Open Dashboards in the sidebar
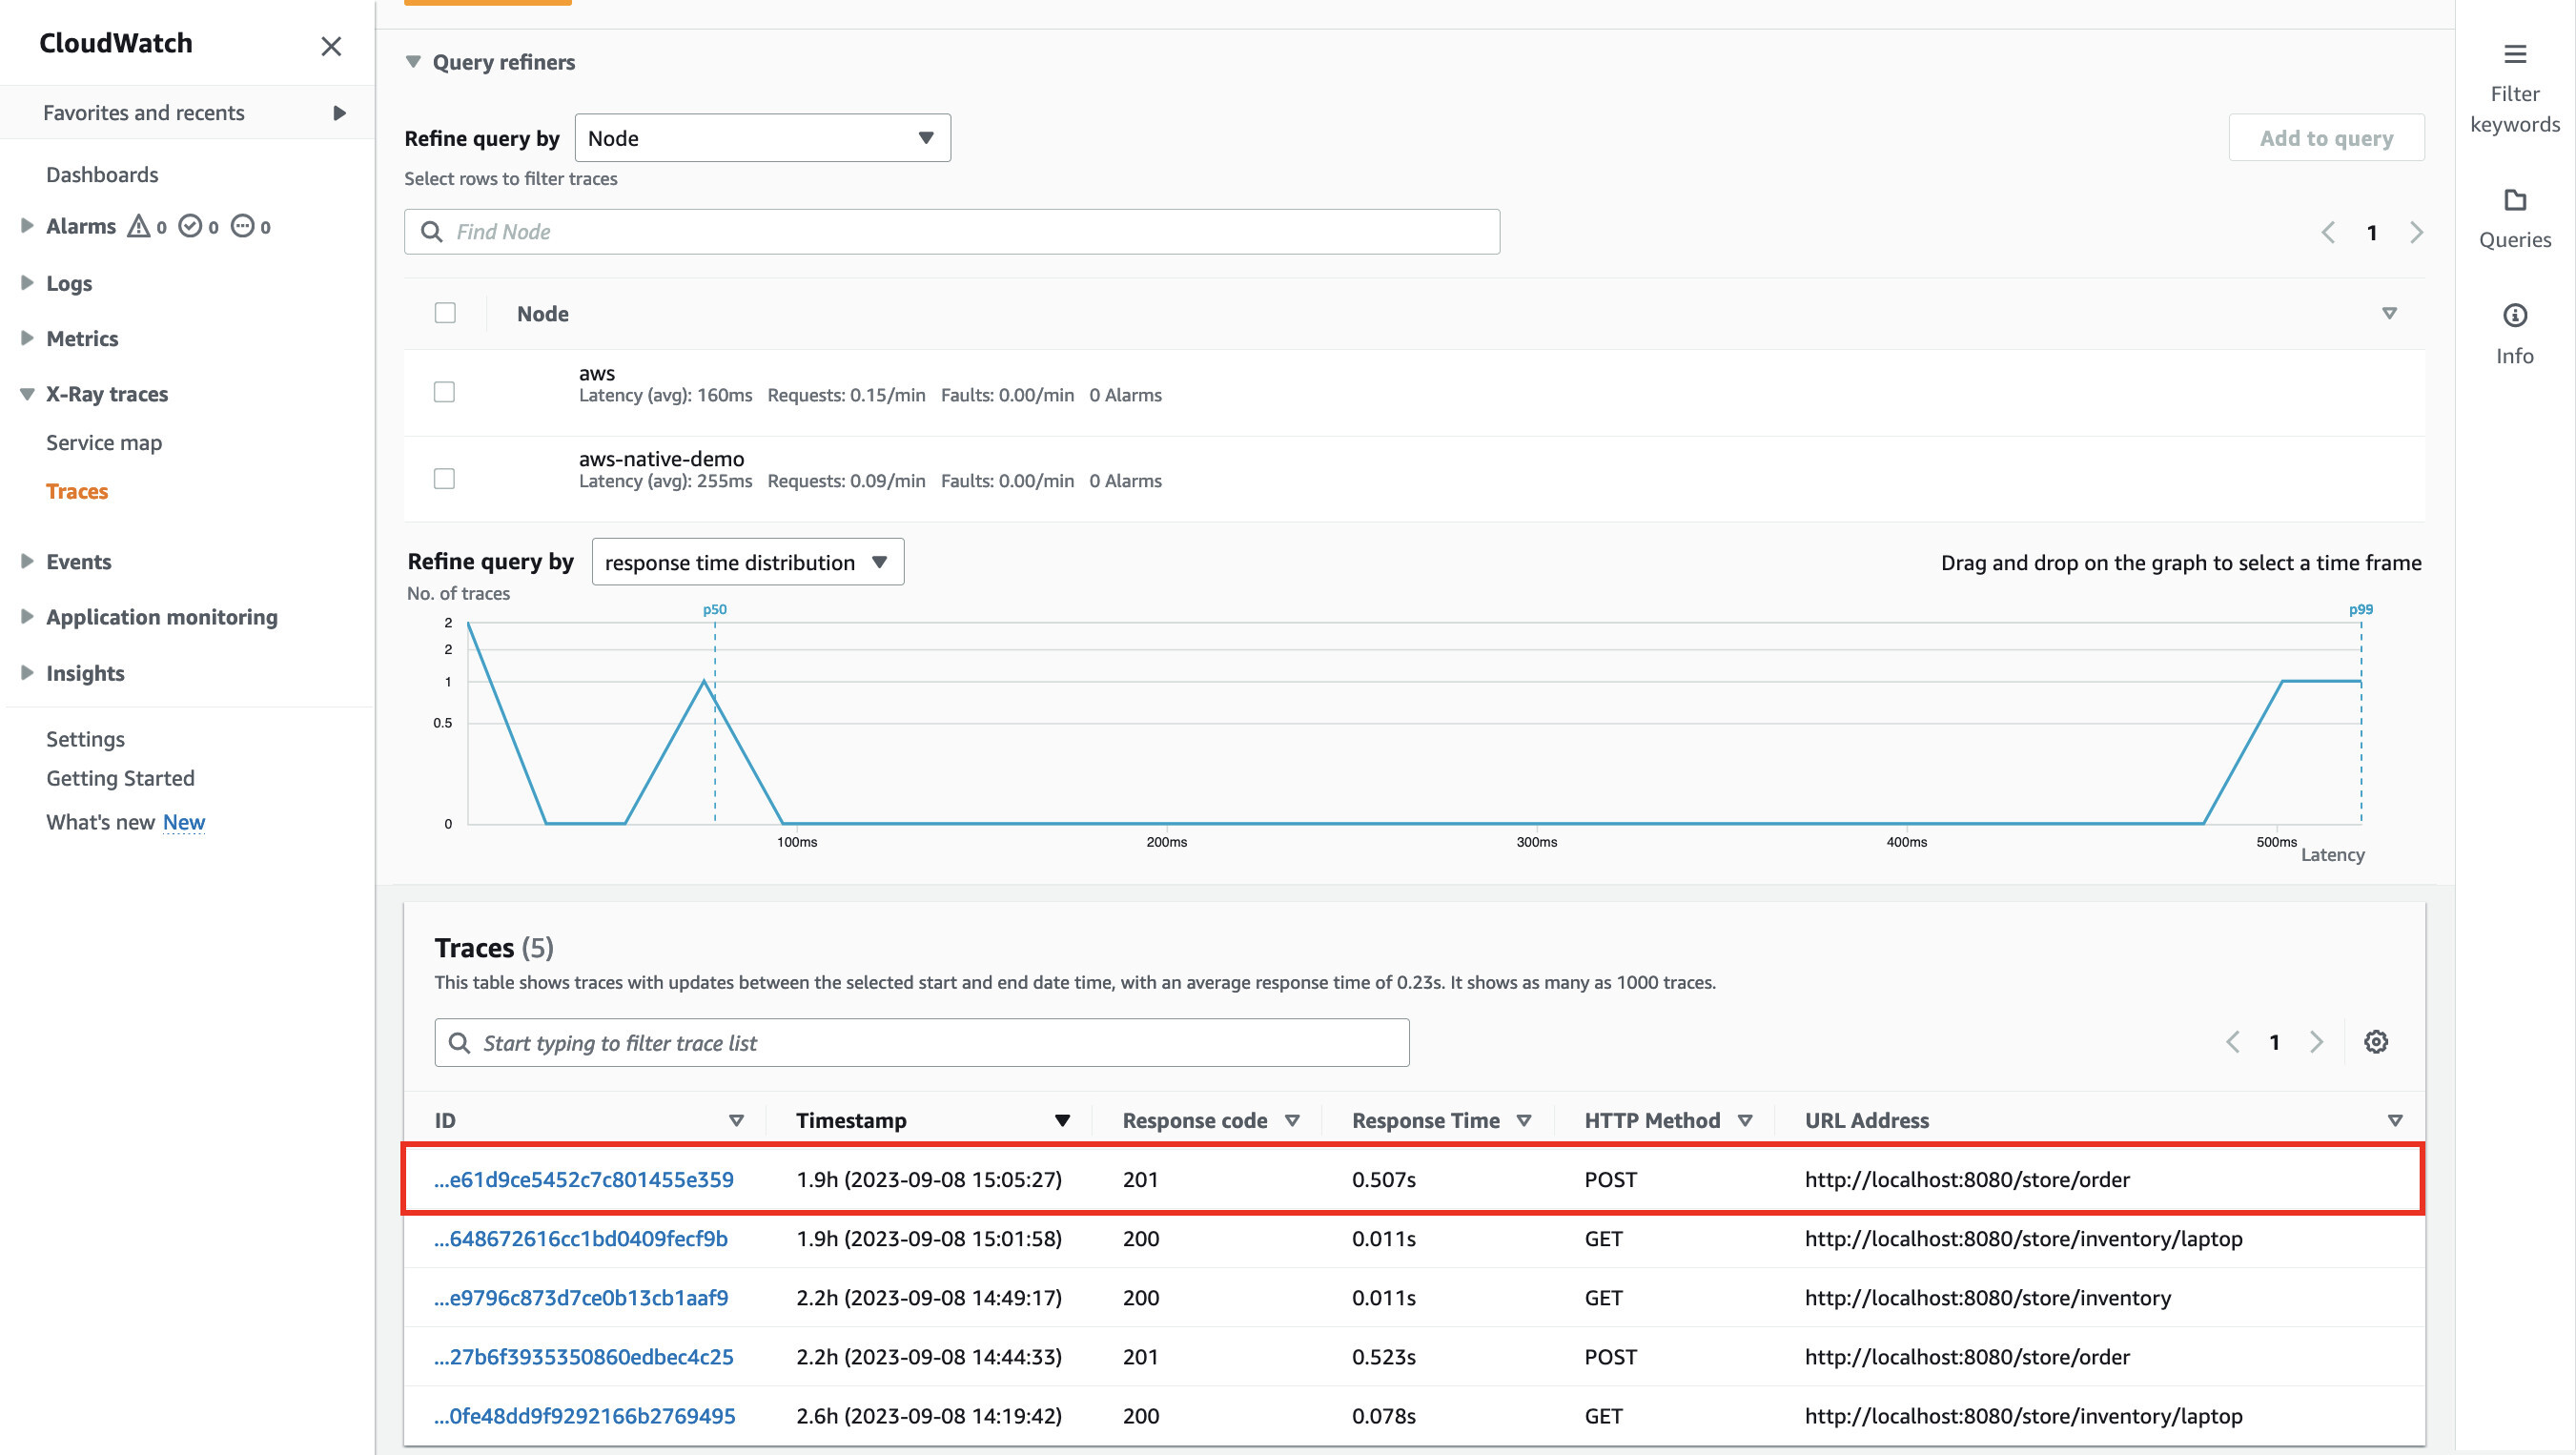Viewport: 2576px width, 1455px height. tap(102, 175)
